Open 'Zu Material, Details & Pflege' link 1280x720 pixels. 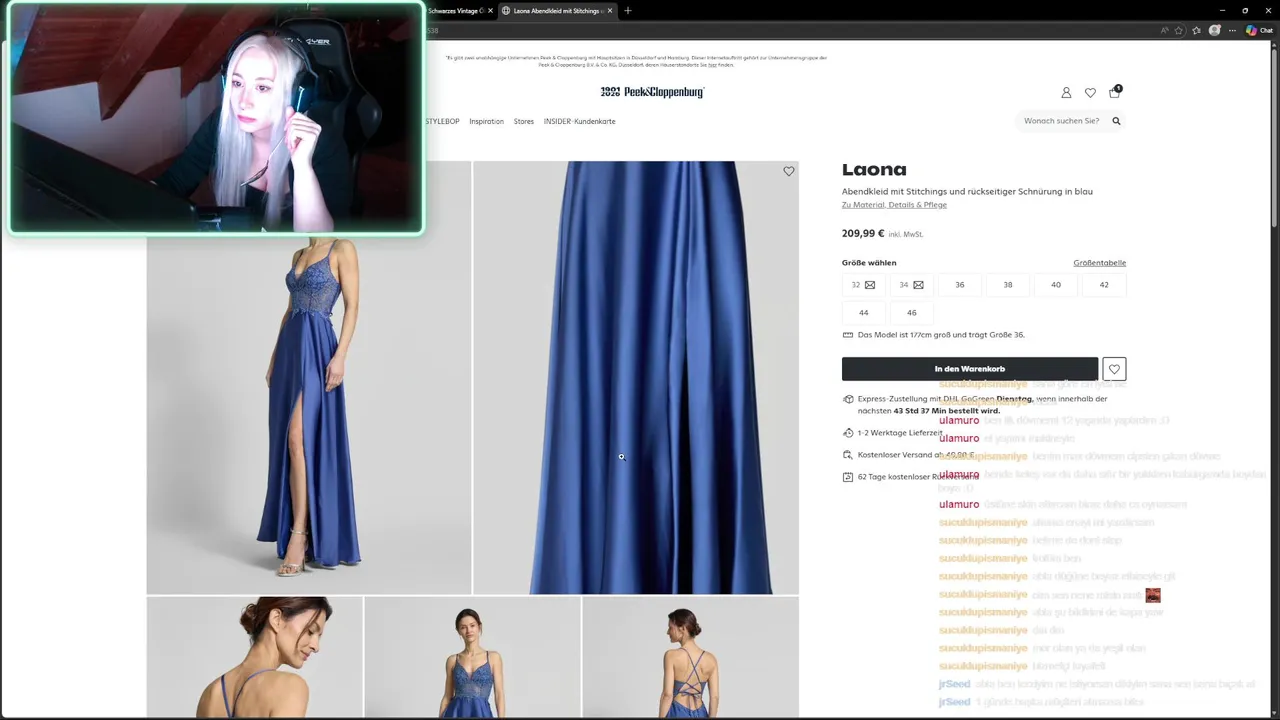click(894, 205)
